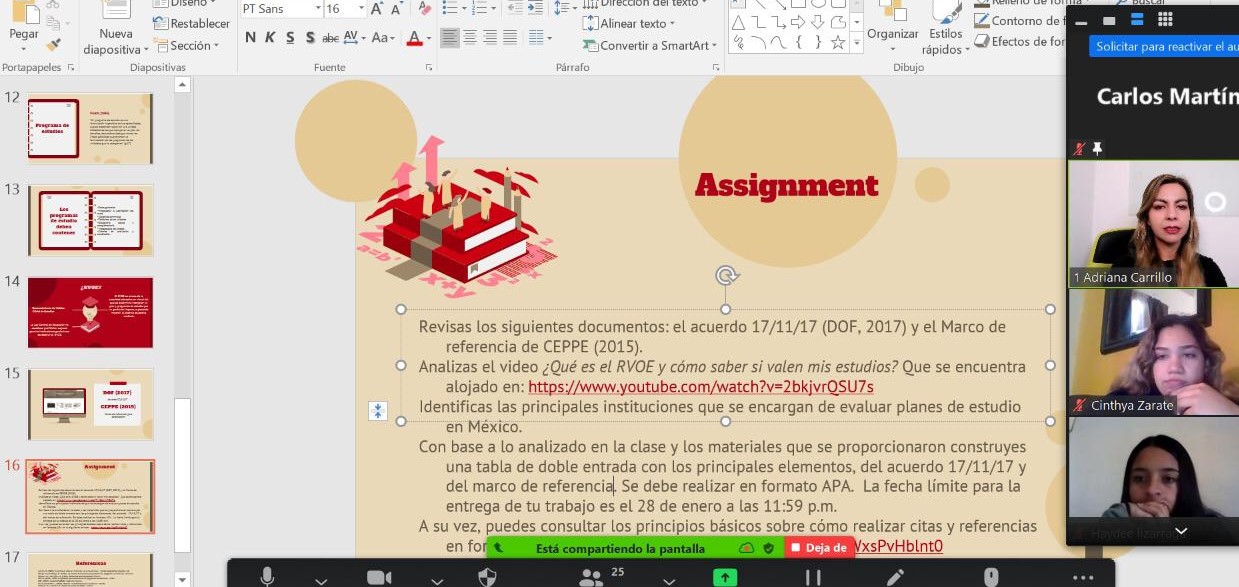Open Zoom Security shield options
The image size is (1239, 587).
pyautogui.click(x=487, y=577)
